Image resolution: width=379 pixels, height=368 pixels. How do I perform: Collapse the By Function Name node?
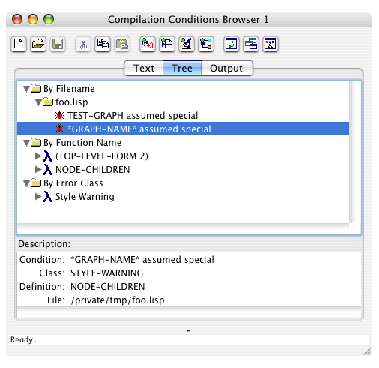[26, 143]
